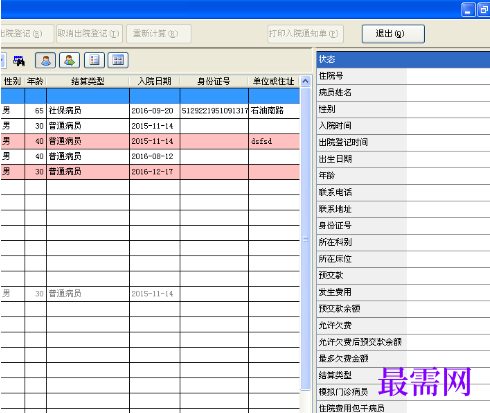Click the ID number cell starting with 512922
490x413 pixels.
tap(214, 111)
